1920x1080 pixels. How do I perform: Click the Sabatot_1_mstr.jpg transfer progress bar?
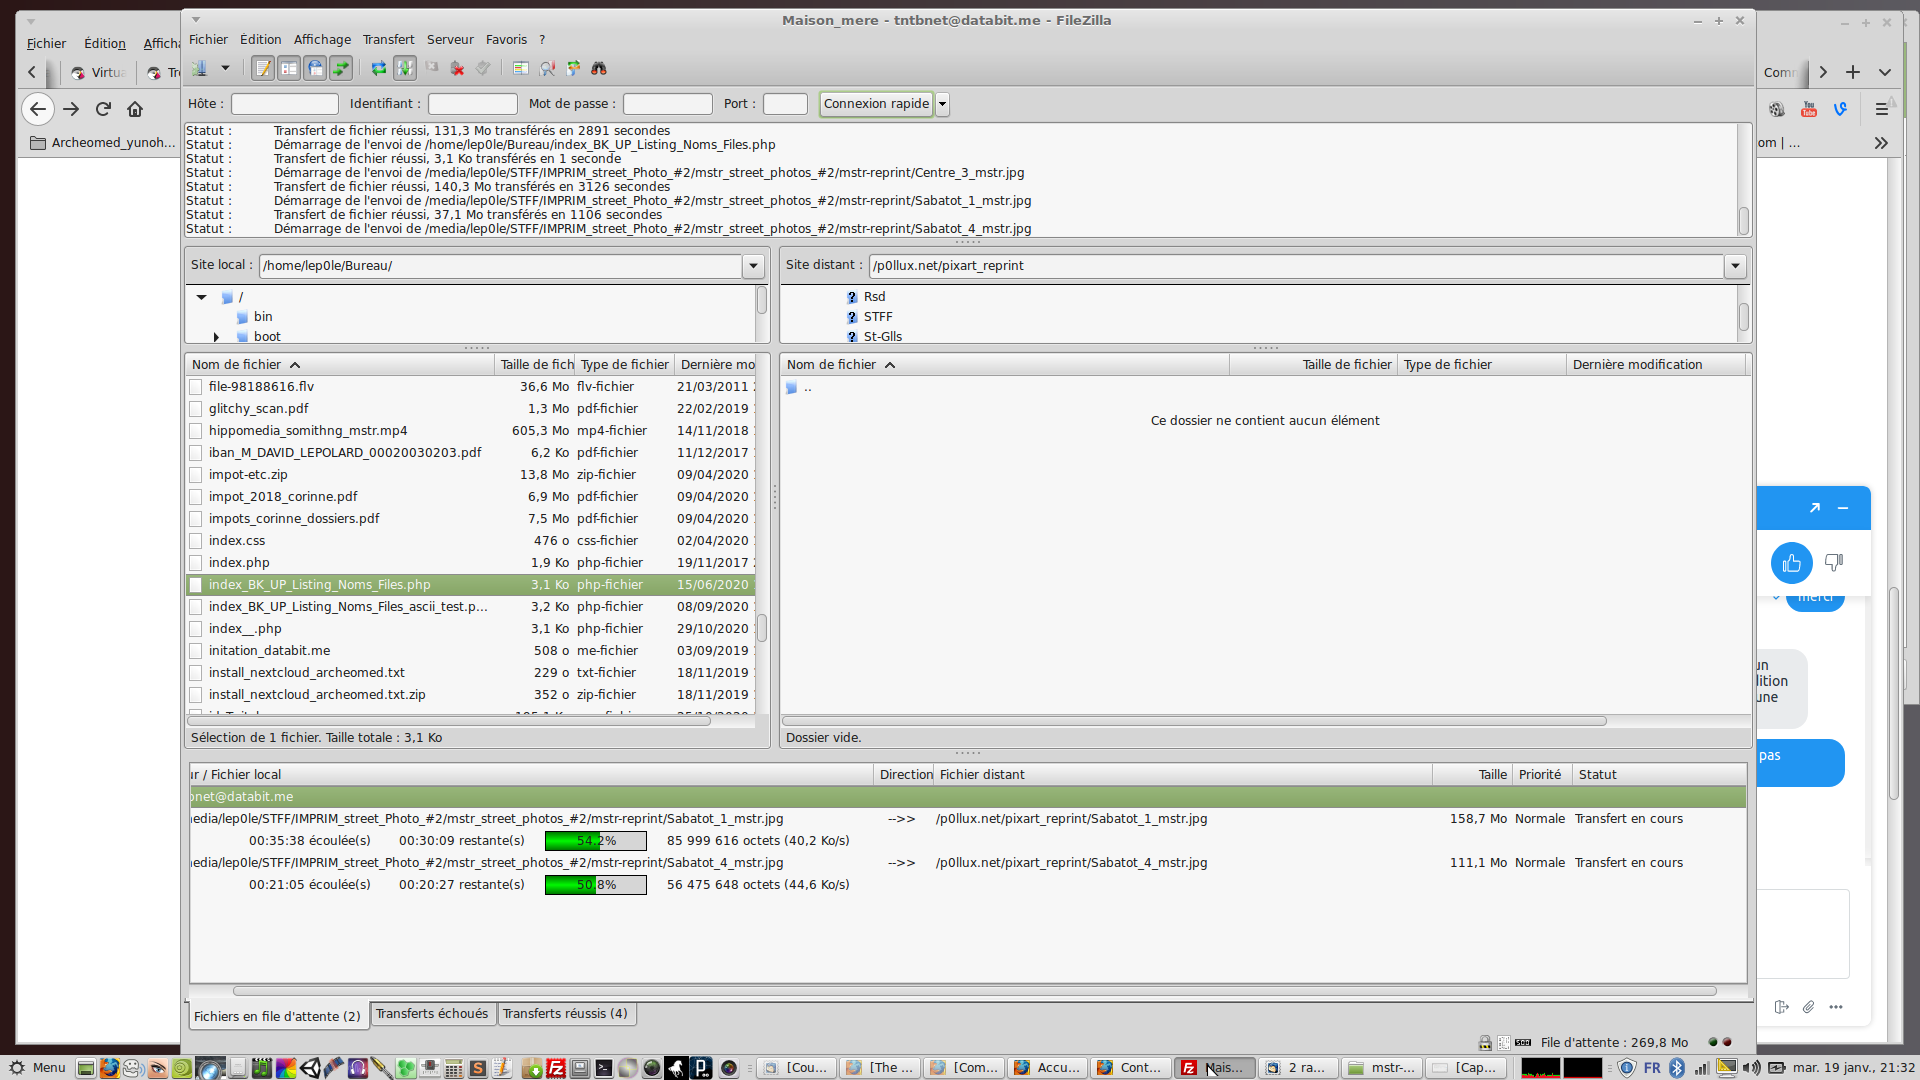click(595, 841)
